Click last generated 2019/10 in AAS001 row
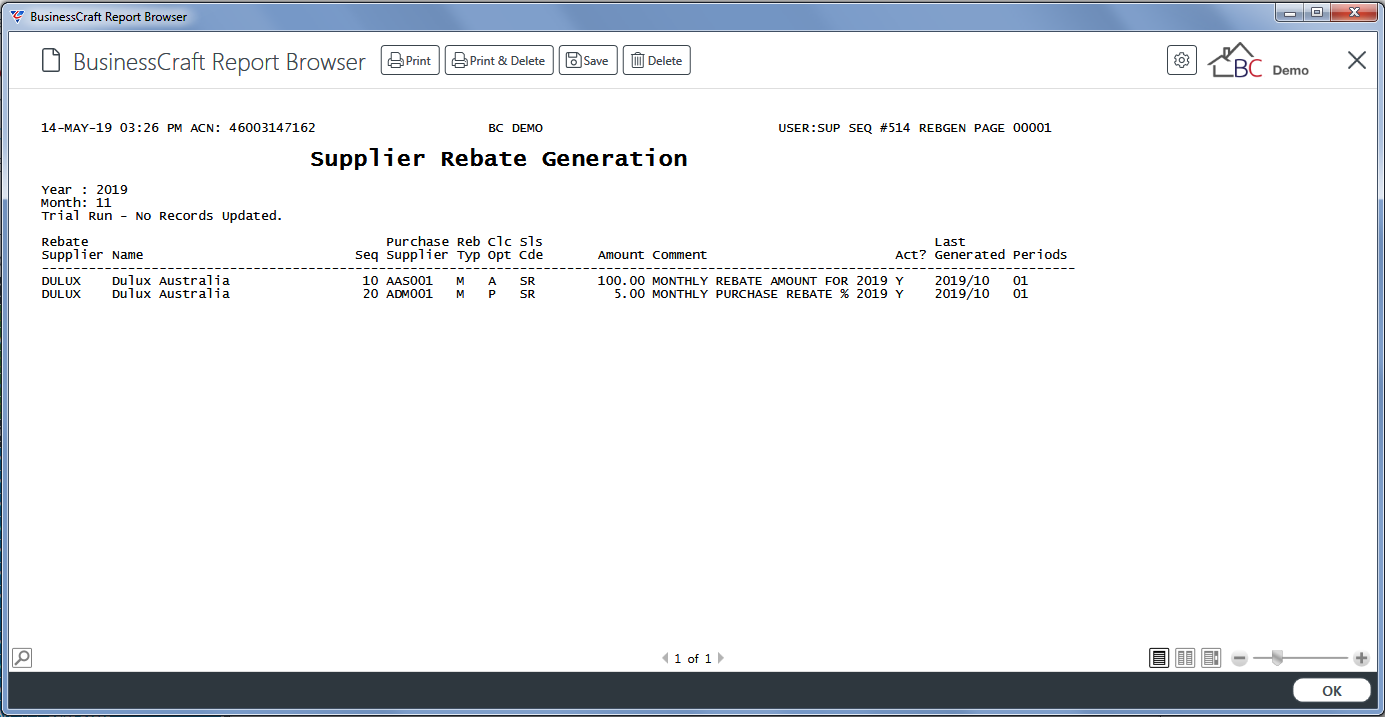Image resolution: width=1385 pixels, height=717 pixels. (x=962, y=281)
